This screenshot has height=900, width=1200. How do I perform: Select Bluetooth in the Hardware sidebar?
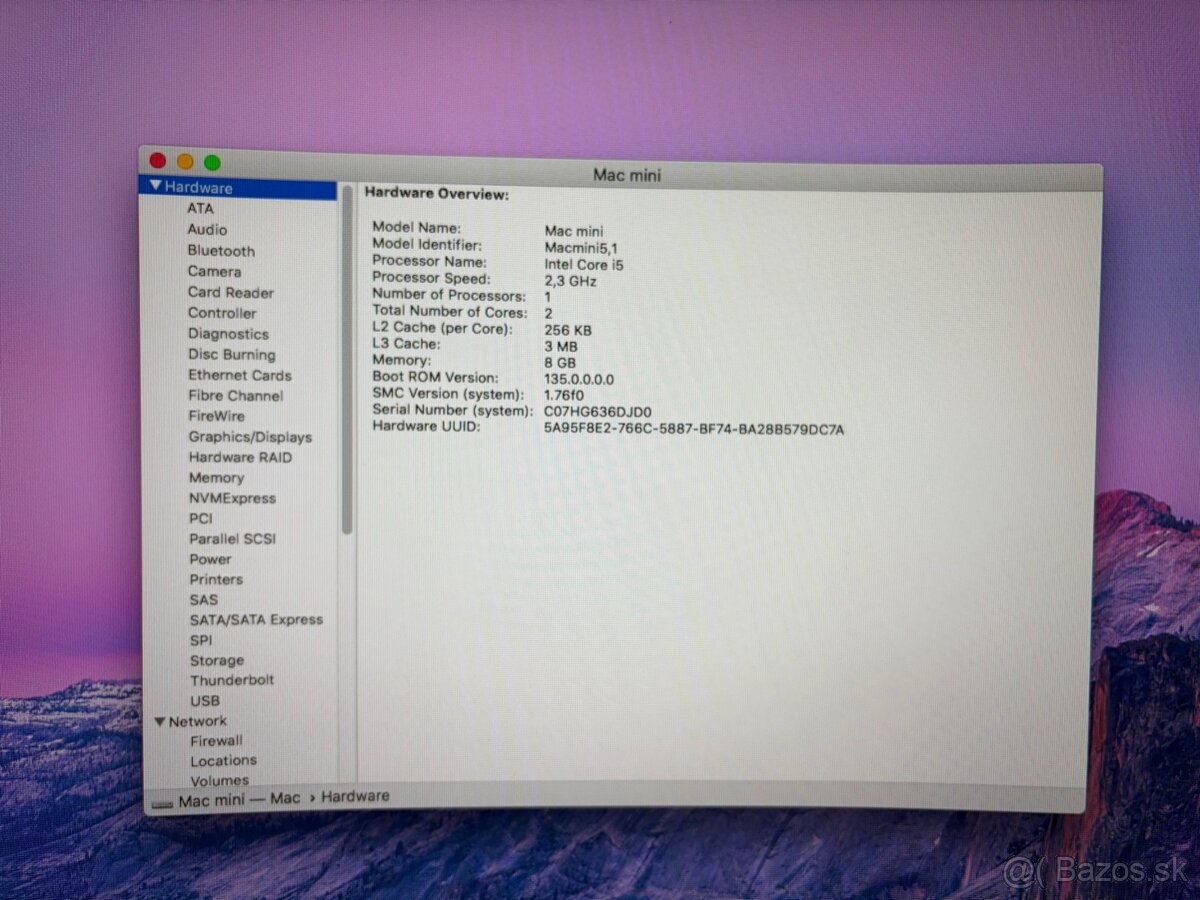pos(219,251)
